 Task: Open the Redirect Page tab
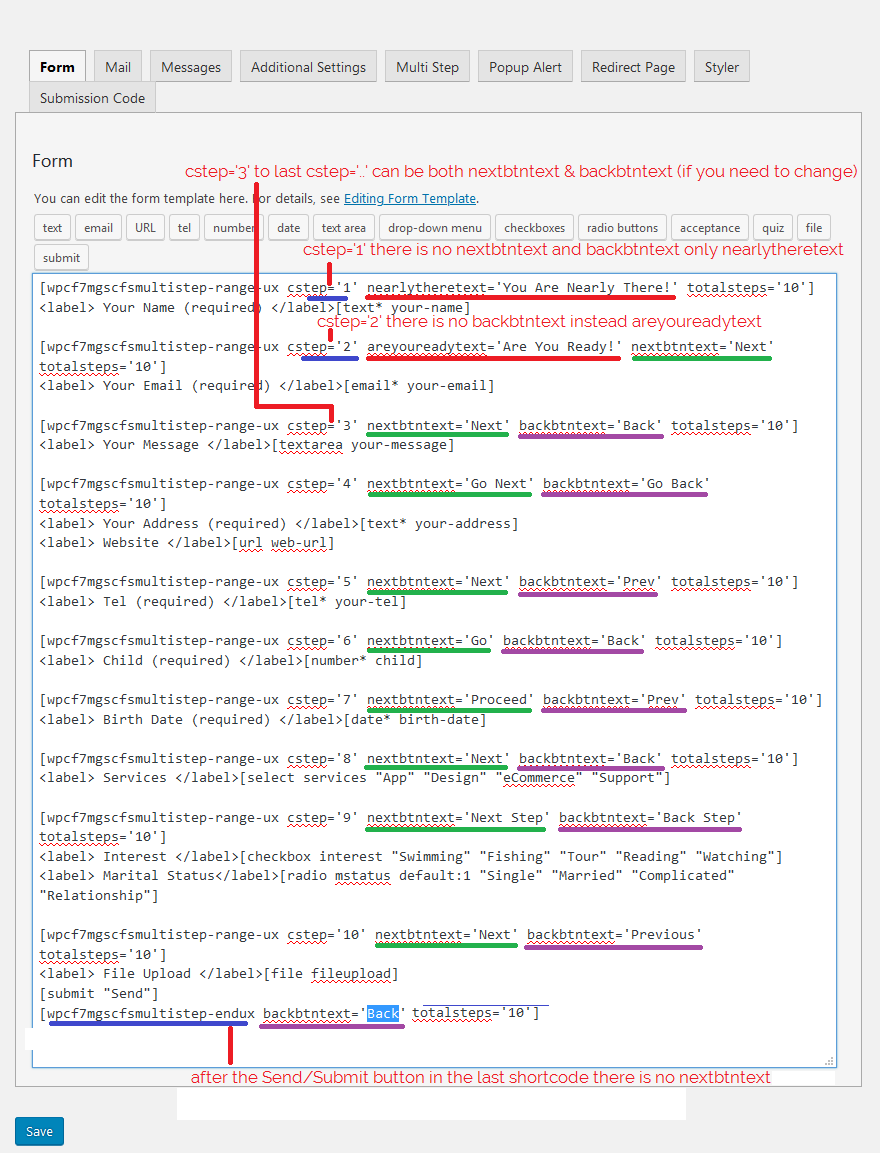[633, 67]
